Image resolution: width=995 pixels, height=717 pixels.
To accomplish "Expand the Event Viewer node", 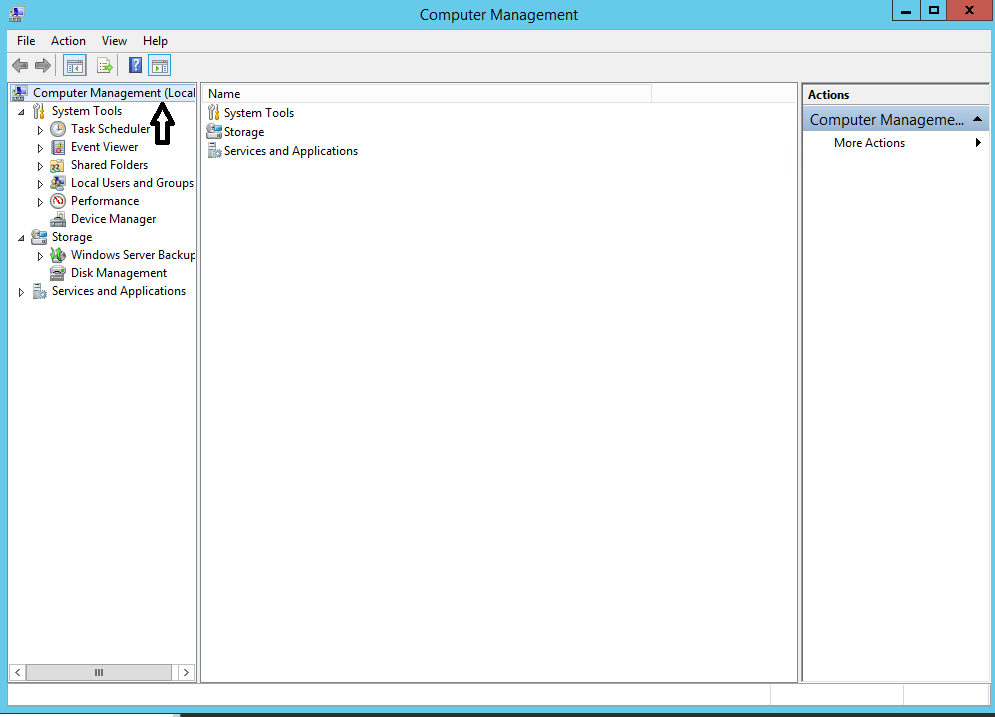I will click(x=40, y=148).
